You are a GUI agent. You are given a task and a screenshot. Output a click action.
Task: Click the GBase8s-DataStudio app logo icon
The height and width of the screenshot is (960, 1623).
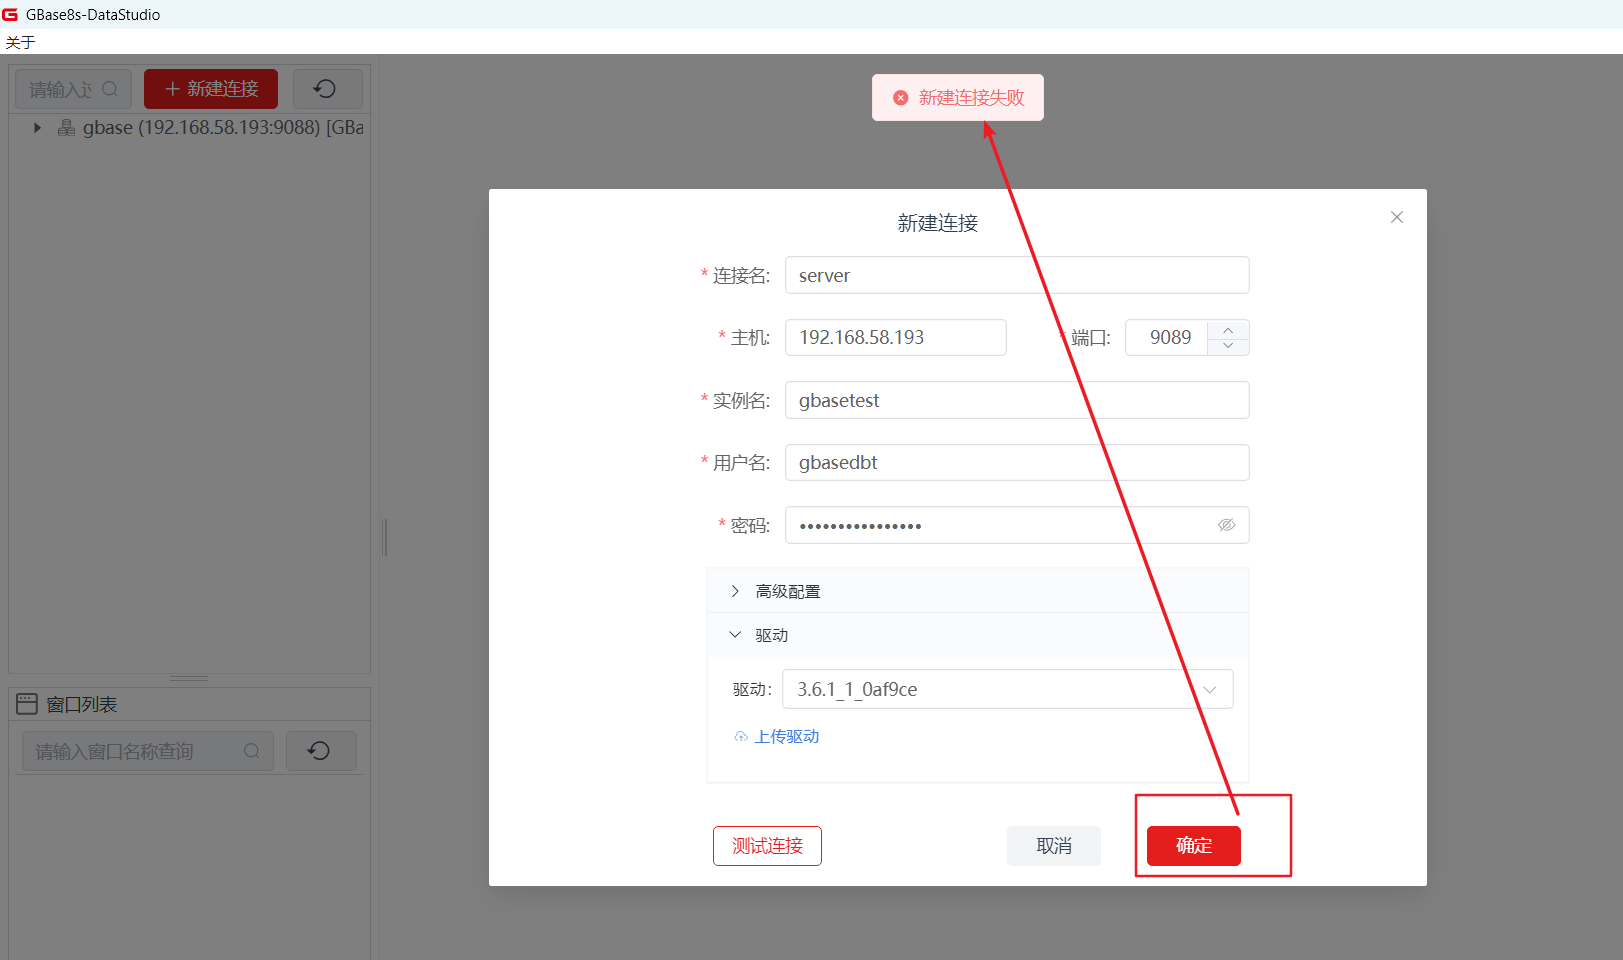(10, 14)
